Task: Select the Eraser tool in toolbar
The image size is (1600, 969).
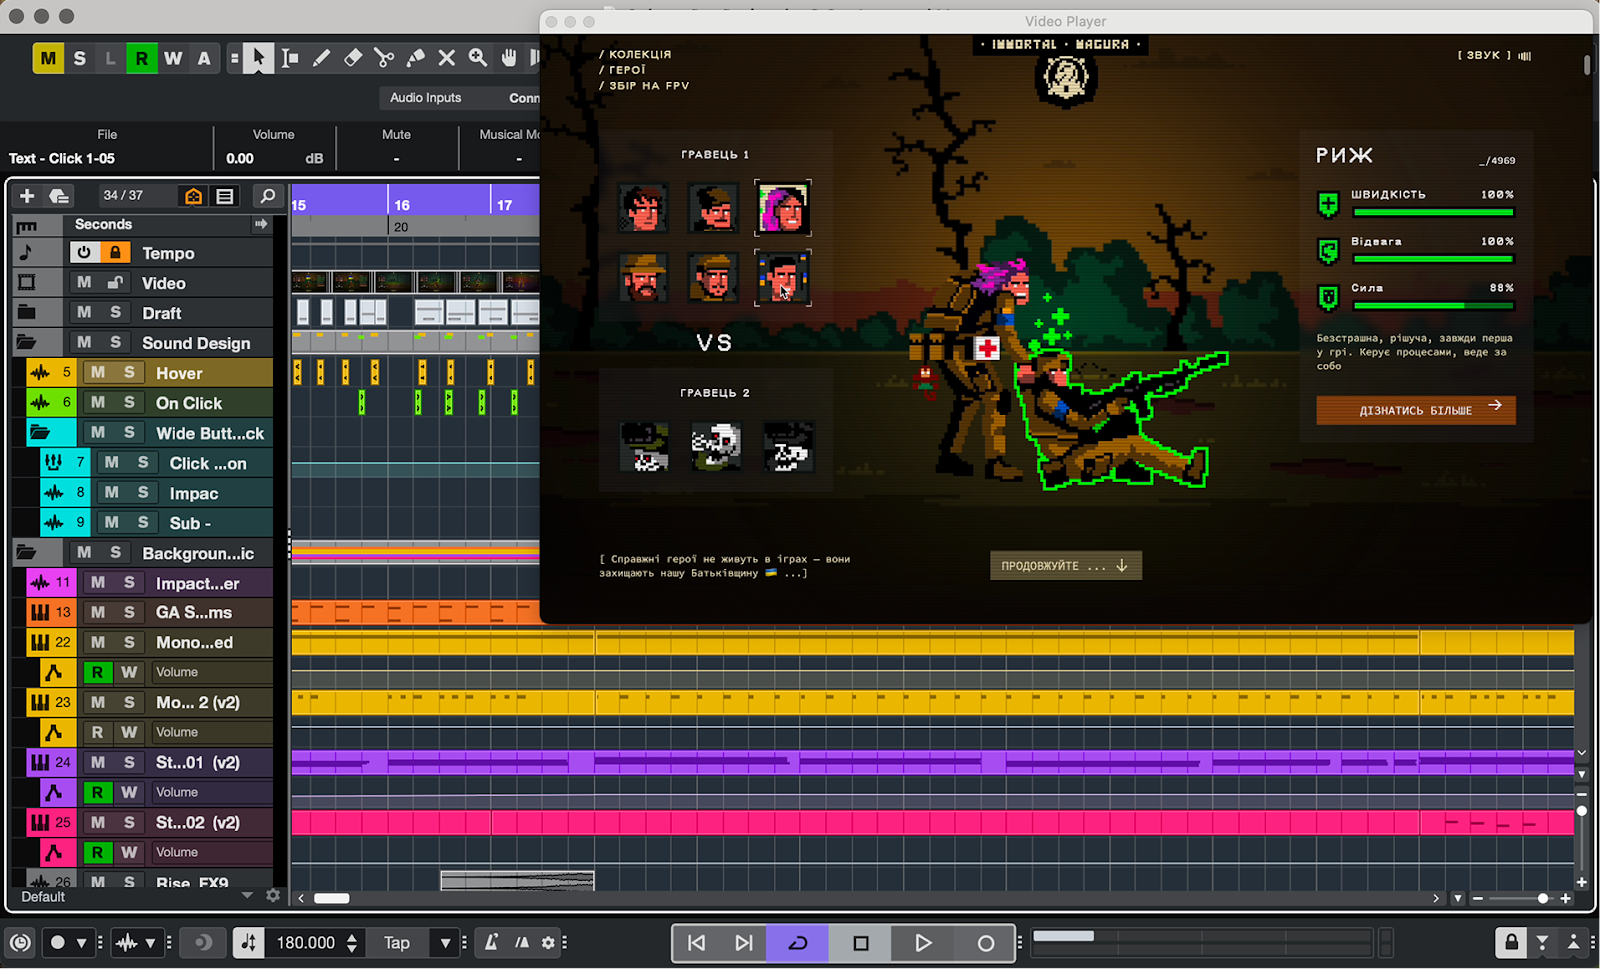Action: click(x=353, y=58)
